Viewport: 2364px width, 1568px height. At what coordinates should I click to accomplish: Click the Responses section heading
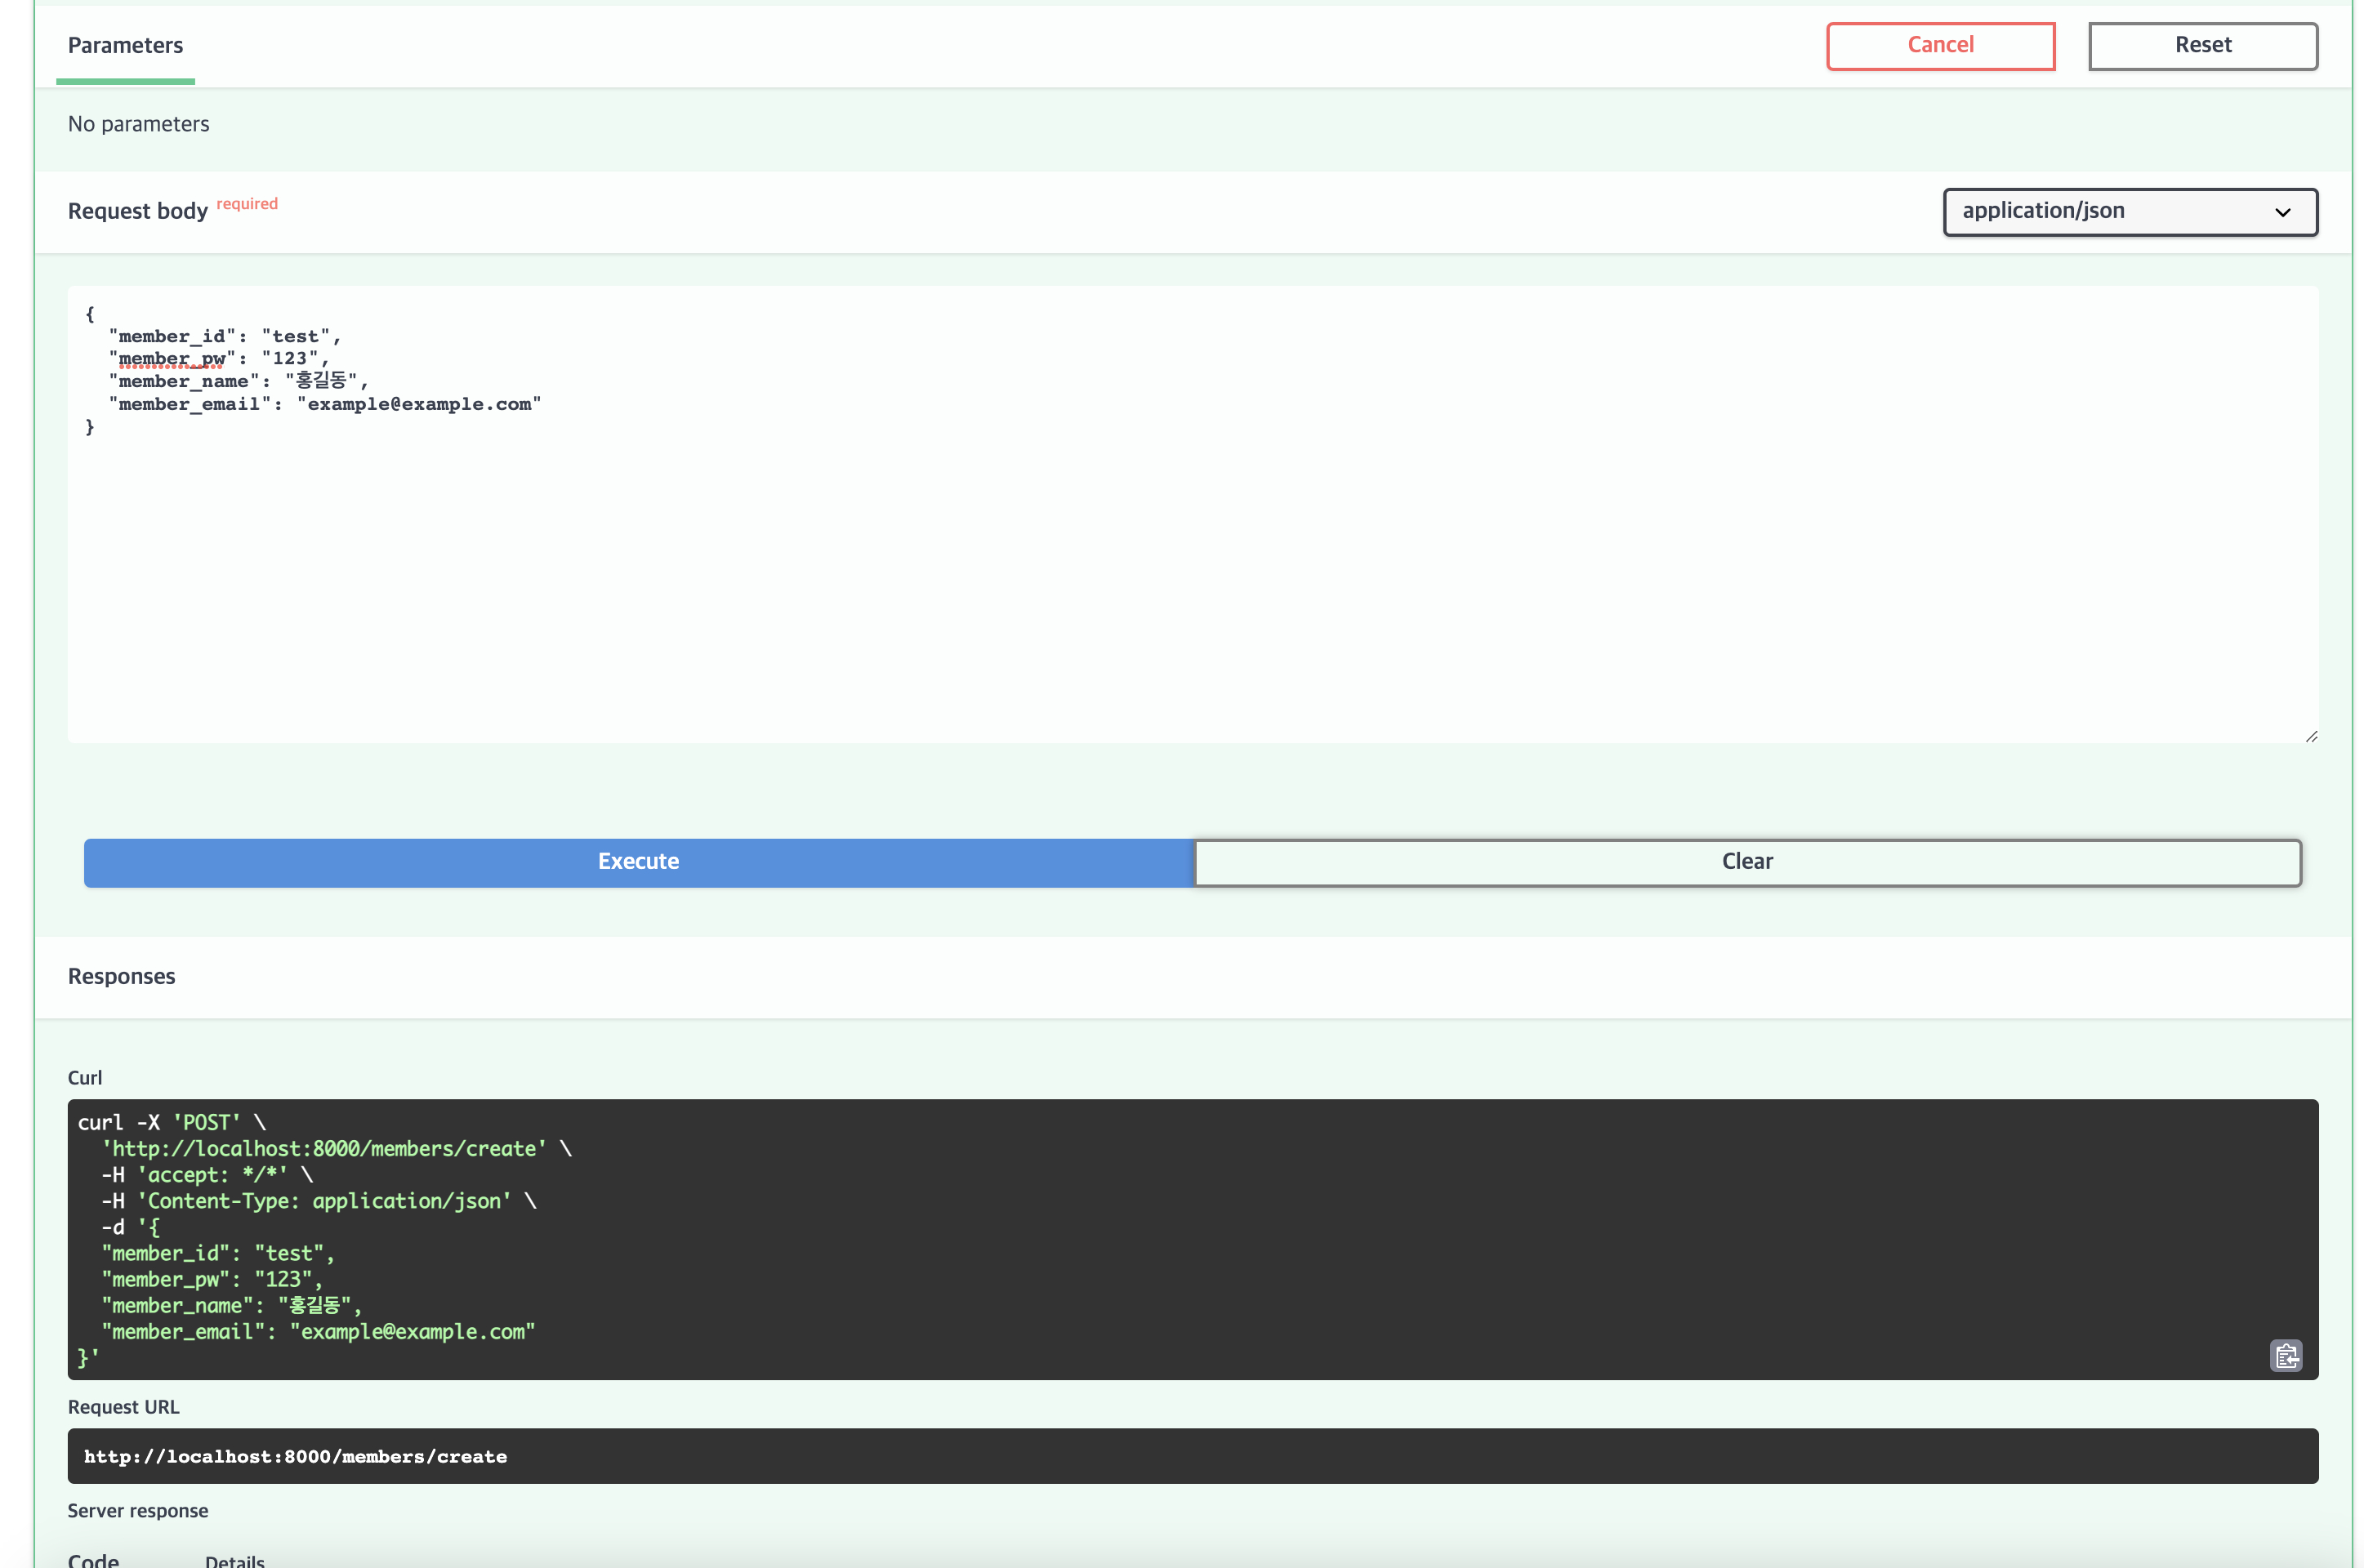121,976
